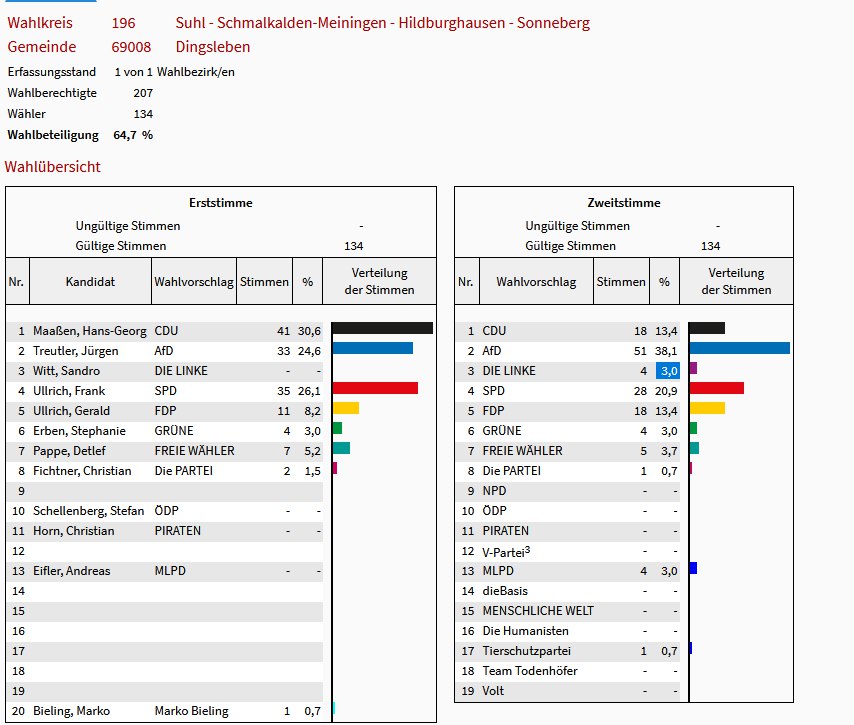Click the Gemeinde number 69008
The image size is (854, 725).
tap(131, 47)
